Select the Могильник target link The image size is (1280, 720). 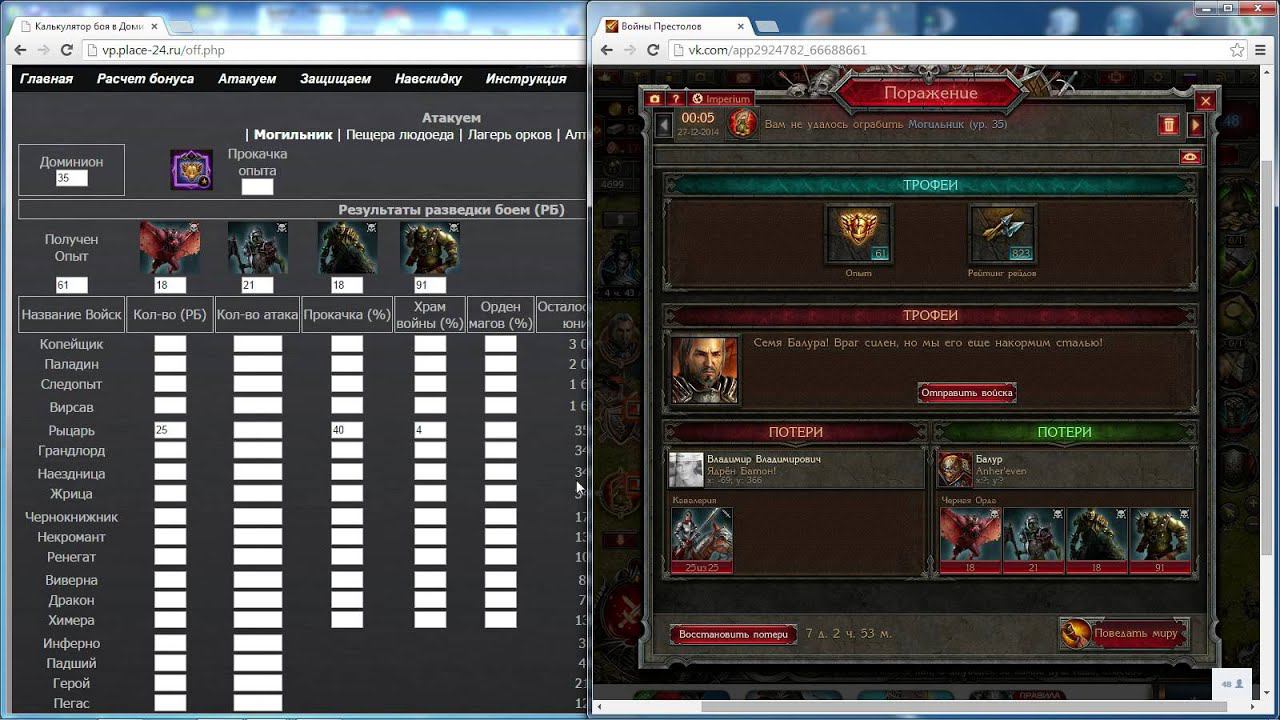[x=293, y=135]
